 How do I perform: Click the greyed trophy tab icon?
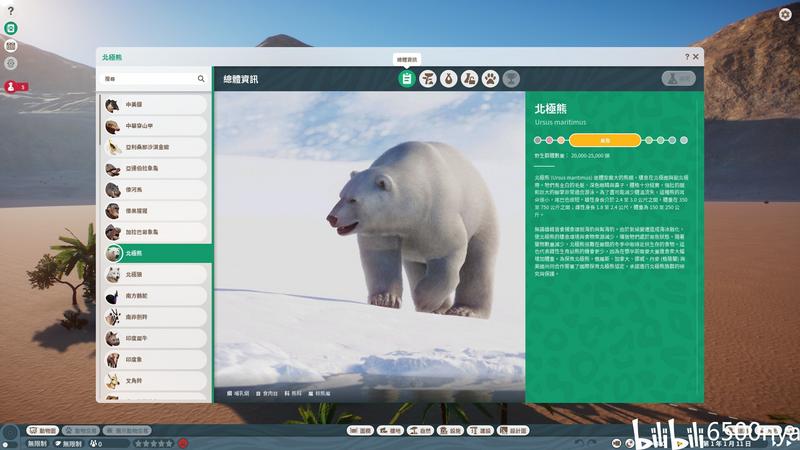(511, 79)
